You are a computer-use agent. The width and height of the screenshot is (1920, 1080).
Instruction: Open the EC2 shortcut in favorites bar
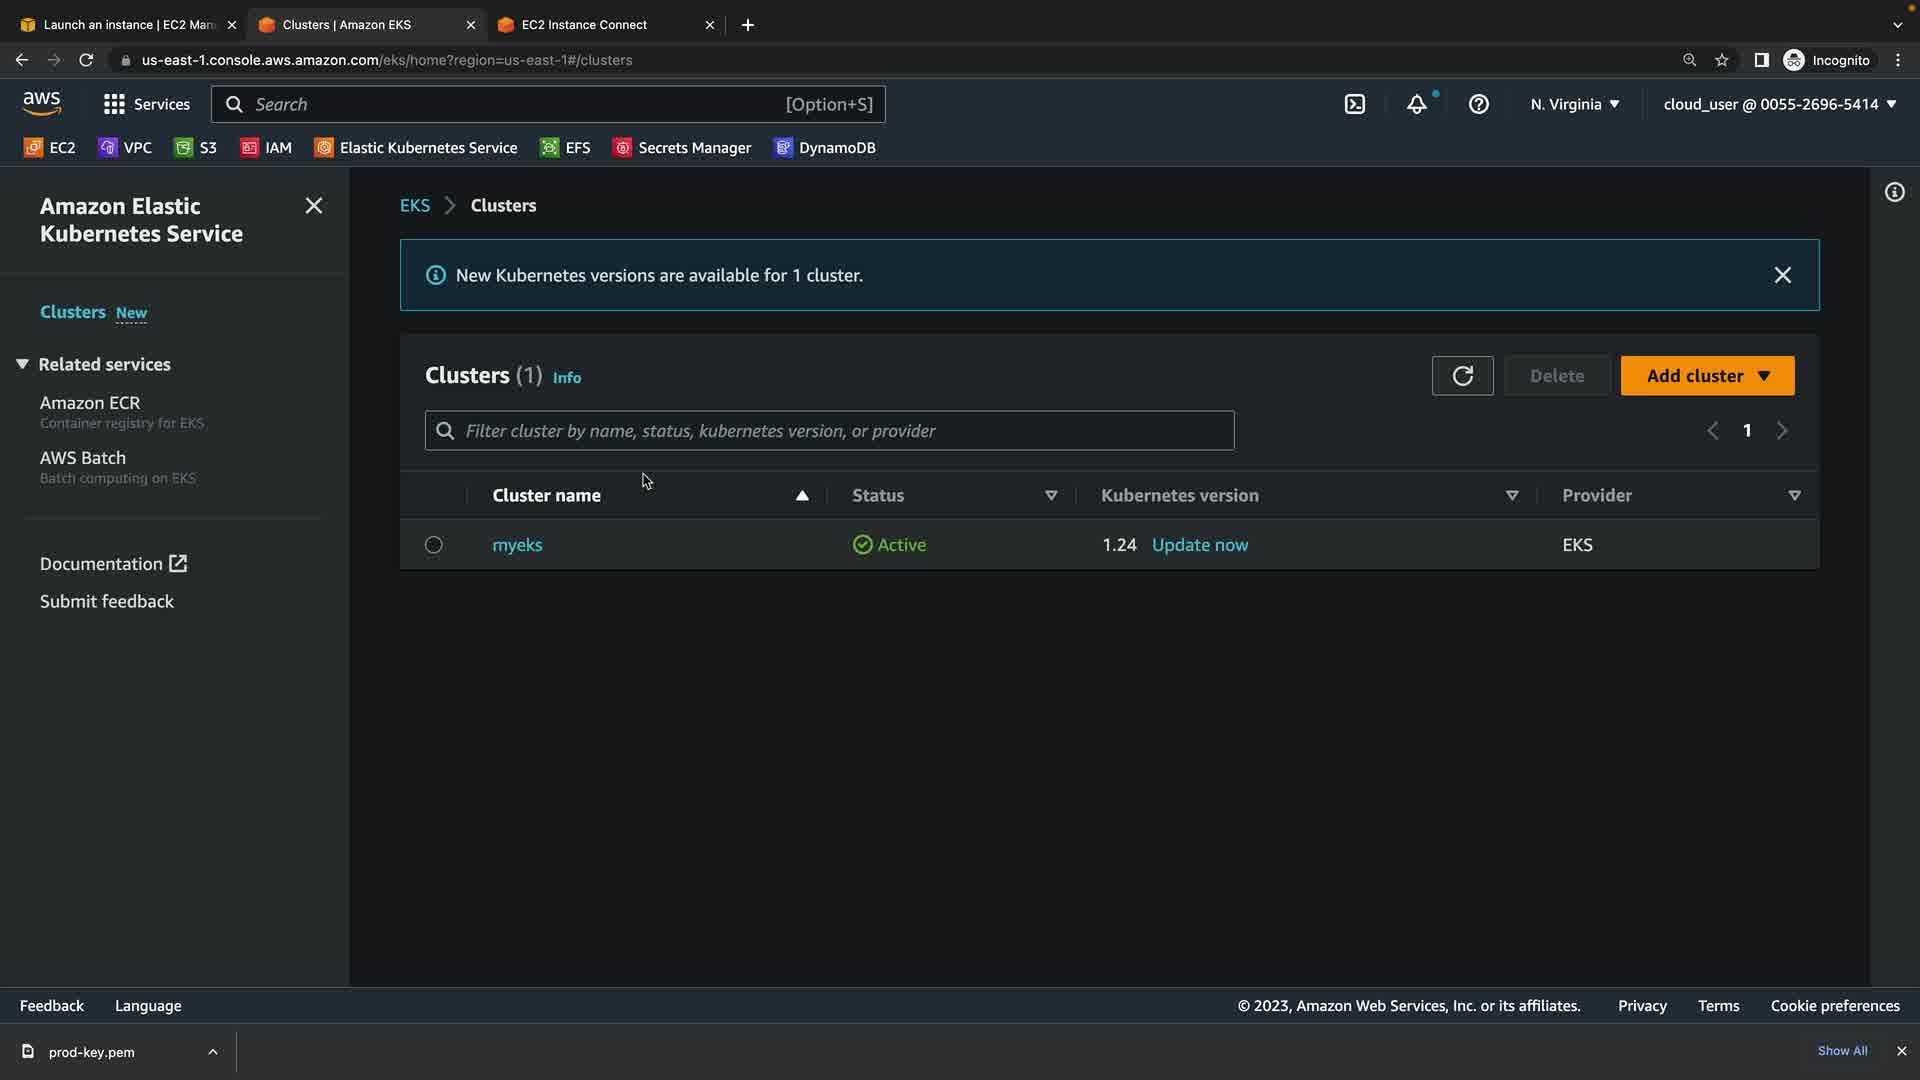click(50, 148)
